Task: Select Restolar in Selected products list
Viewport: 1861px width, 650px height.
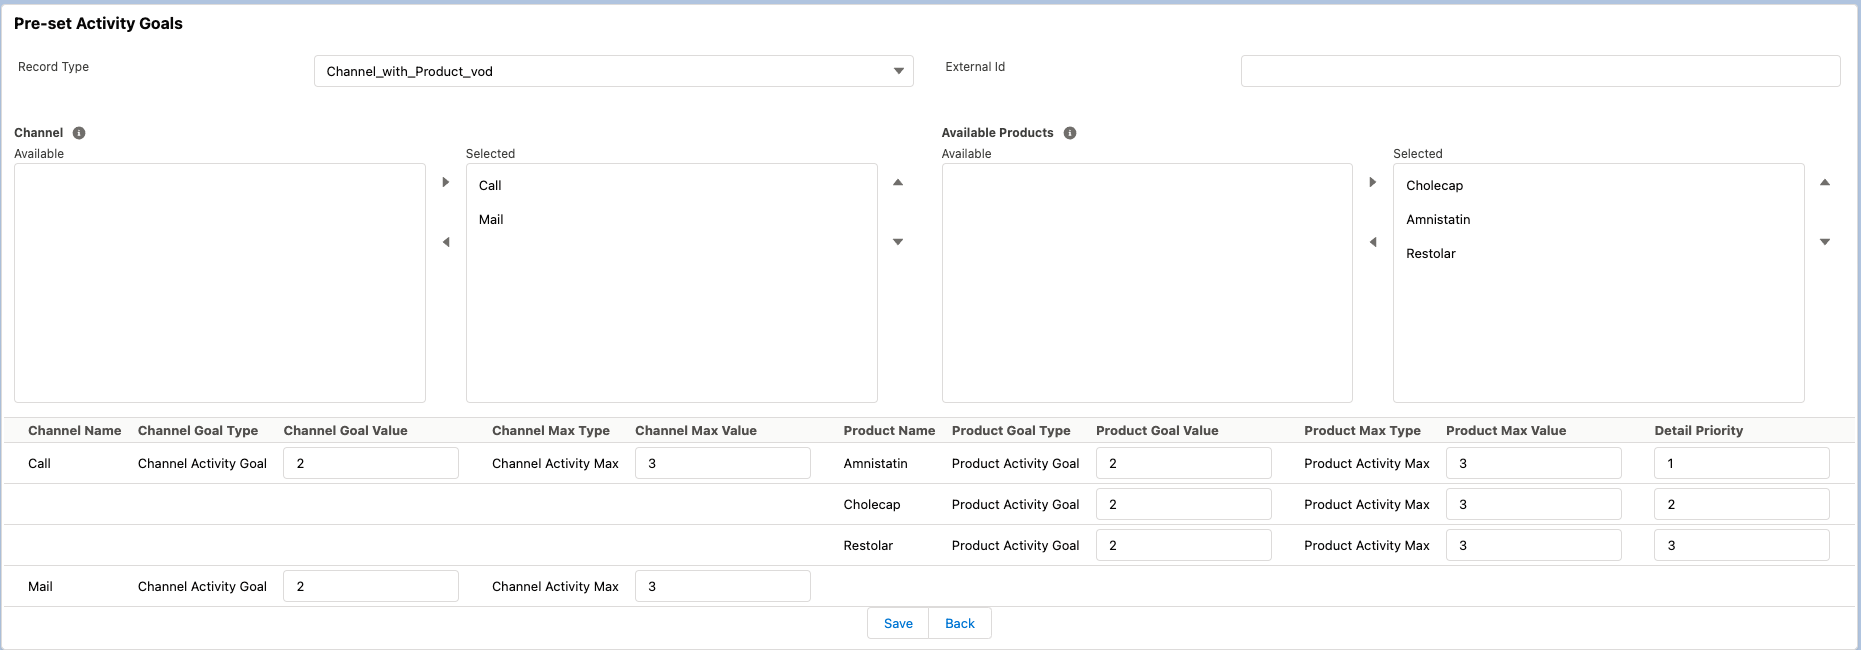Action: click(1430, 254)
